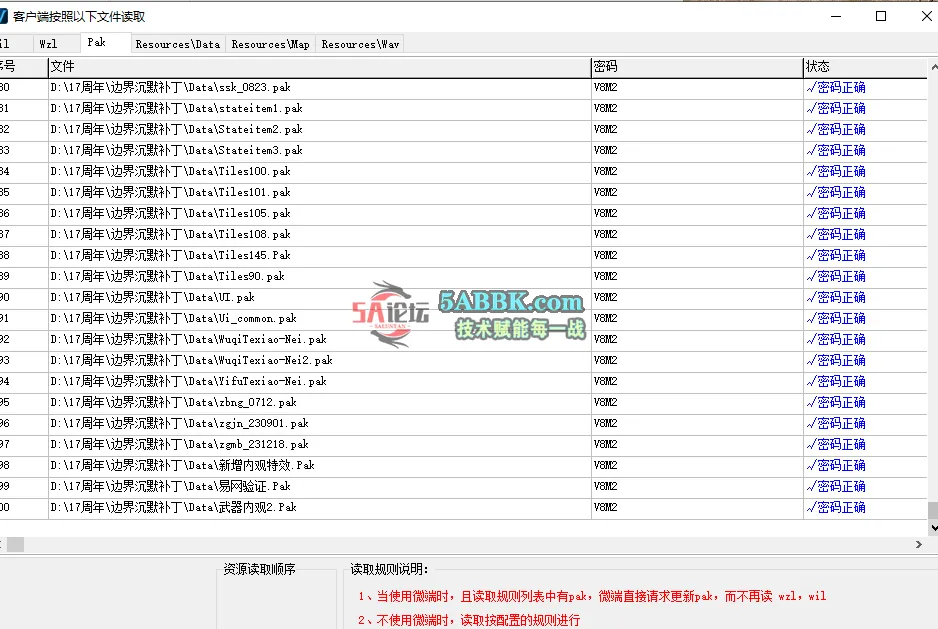Select the Tiles100.pak file row
This screenshot has width=938, height=629.
click(x=464, y=171)
